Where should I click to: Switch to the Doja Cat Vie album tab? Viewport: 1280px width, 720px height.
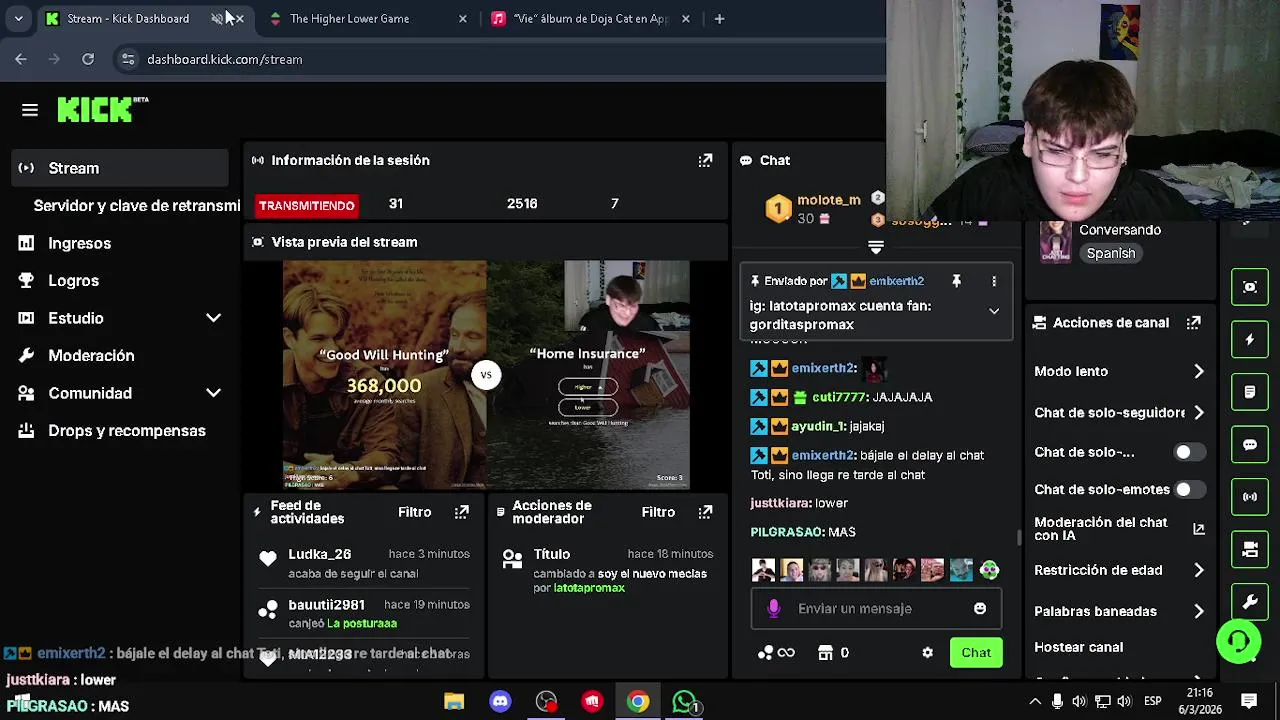pos(592,18)
